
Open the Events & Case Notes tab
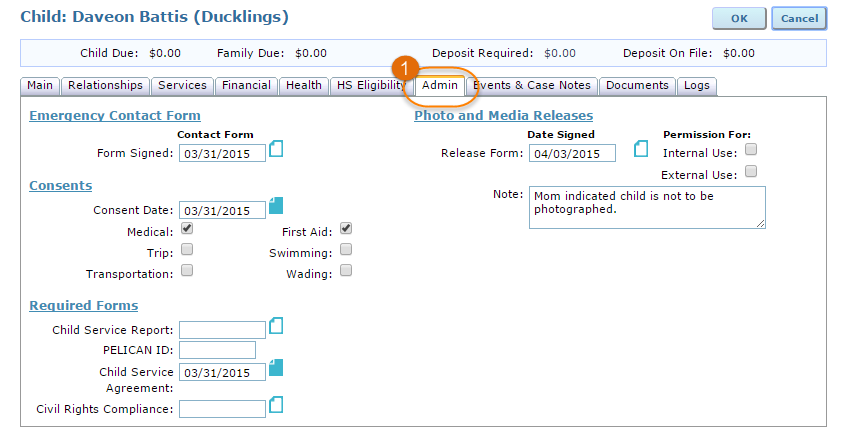[534, 86]
